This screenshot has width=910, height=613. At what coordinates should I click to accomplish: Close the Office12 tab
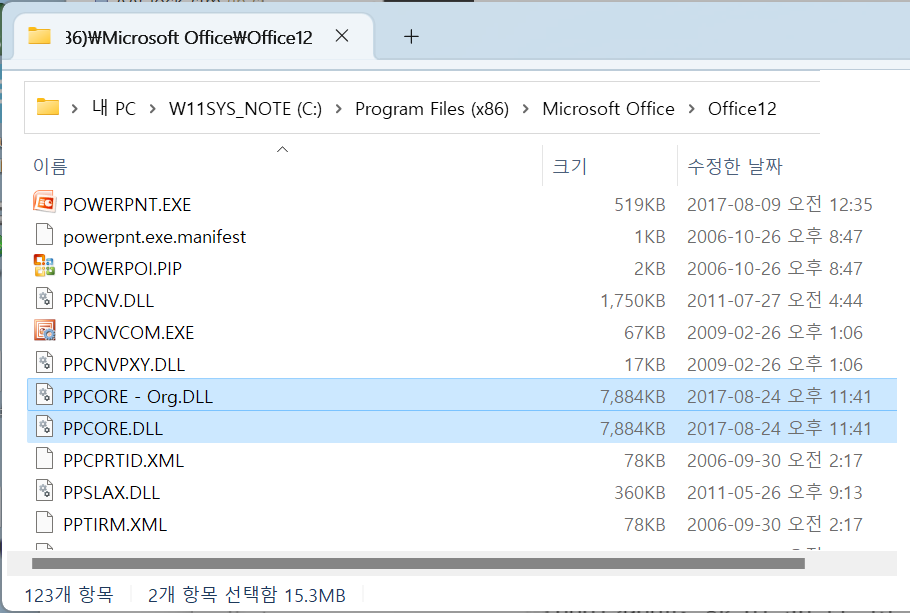[342, 36]
